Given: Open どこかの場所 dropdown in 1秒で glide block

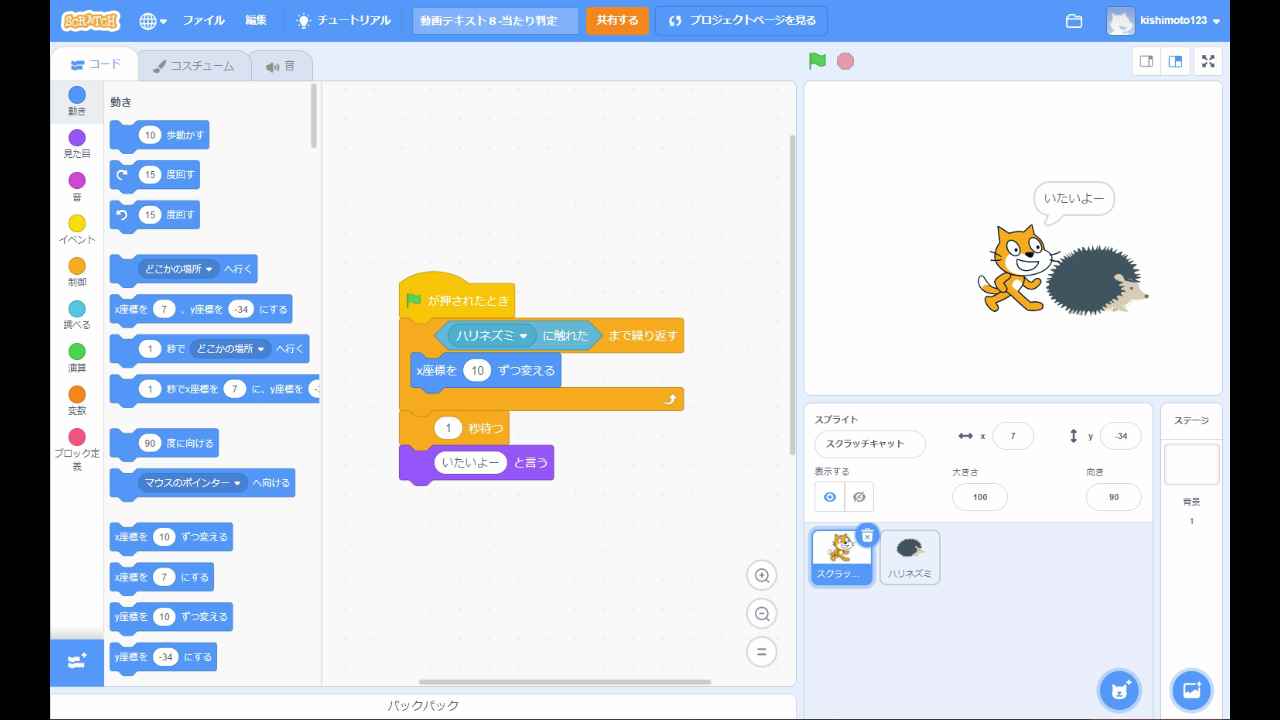Looking at the screenshot, I should click(x=230, y=349).
